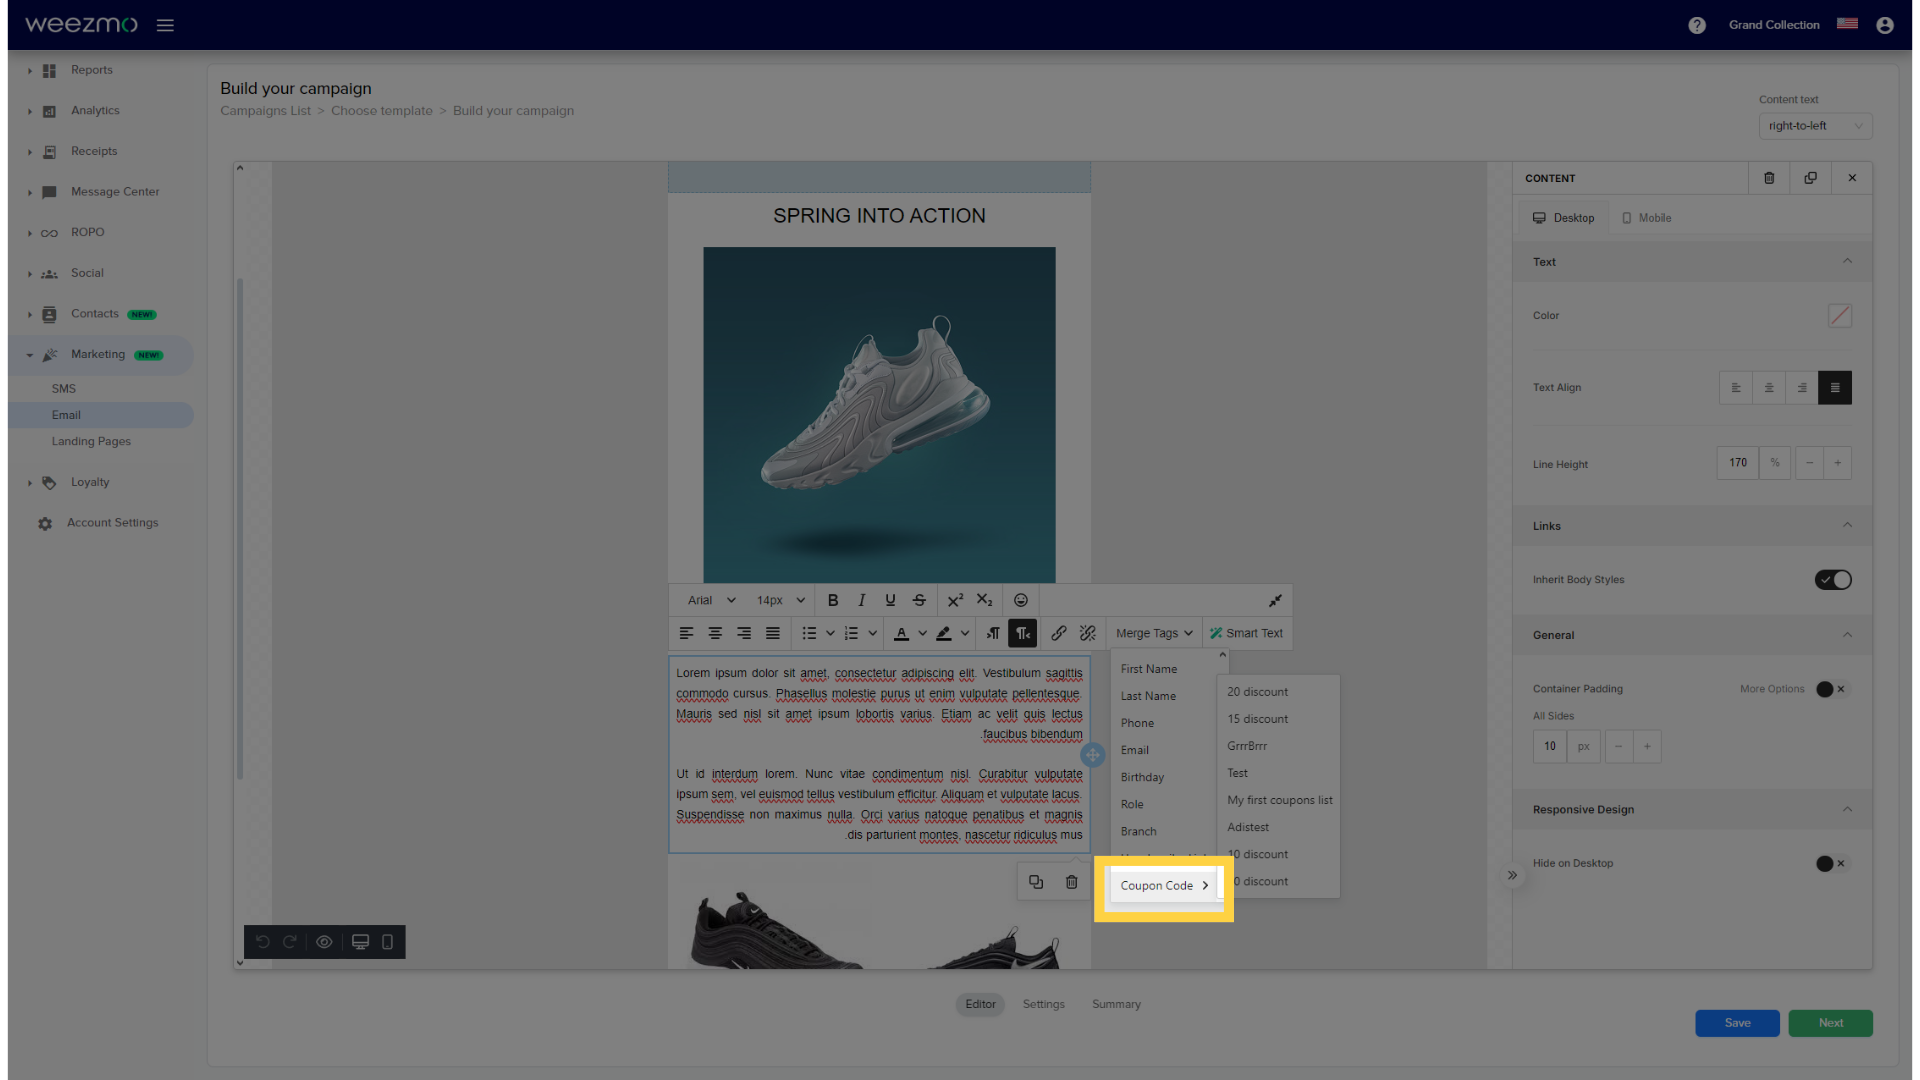
Task: Select the Strikethrough text icon
Action: coord(919,600)
